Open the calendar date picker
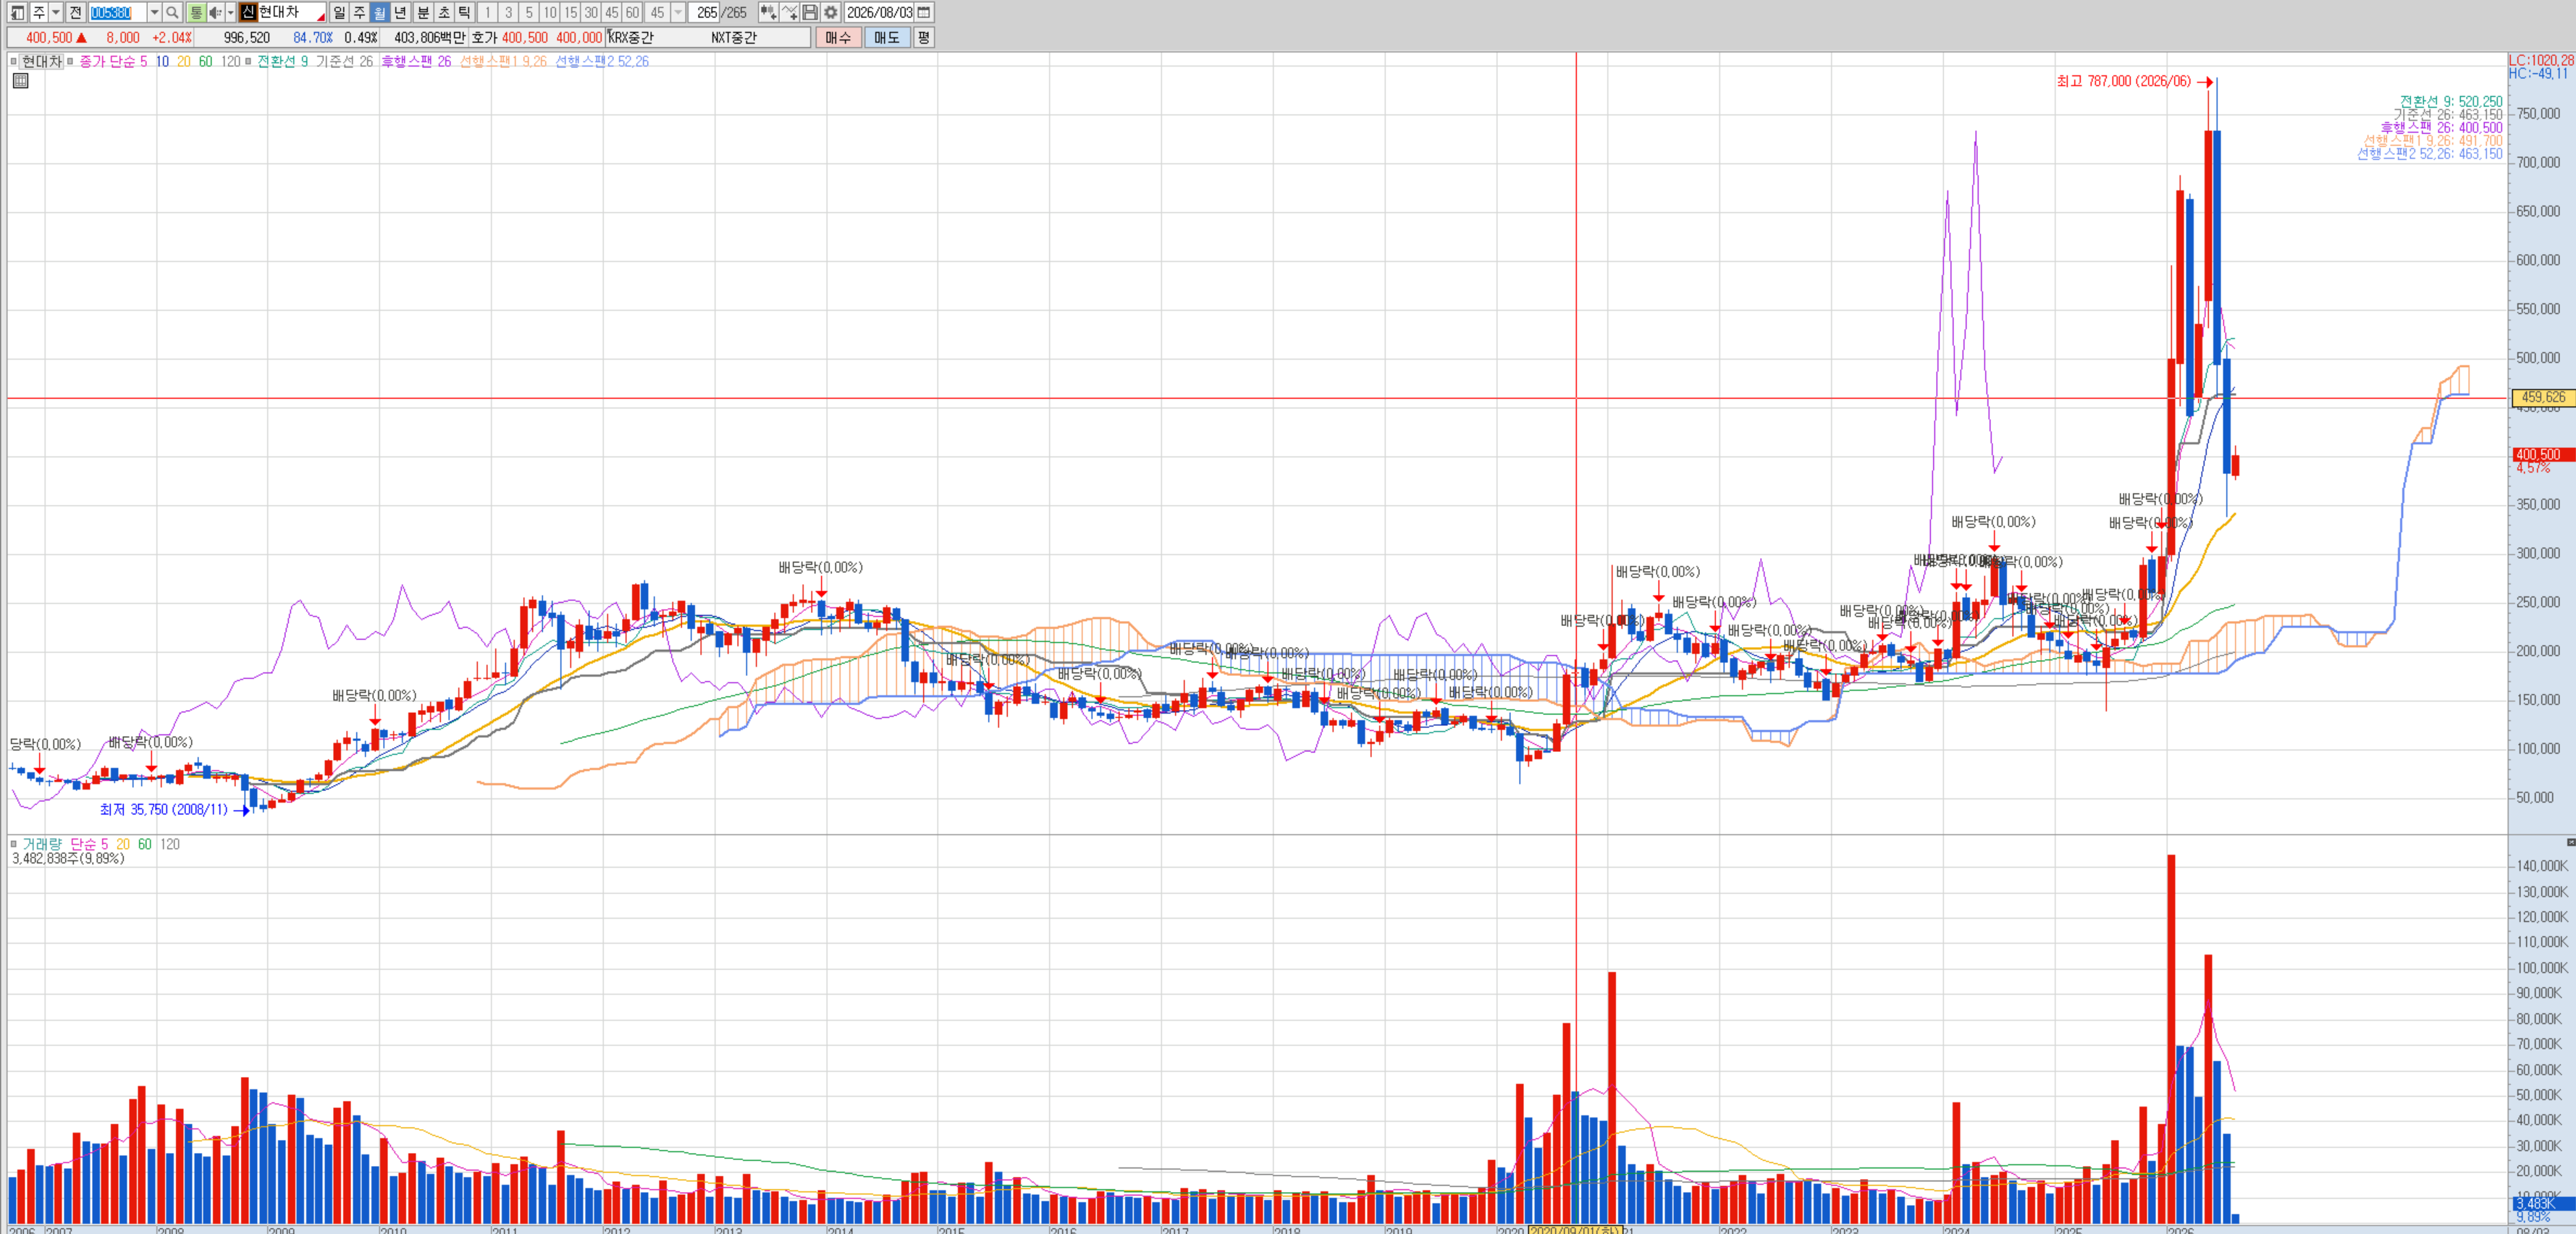 click(924, 12)
